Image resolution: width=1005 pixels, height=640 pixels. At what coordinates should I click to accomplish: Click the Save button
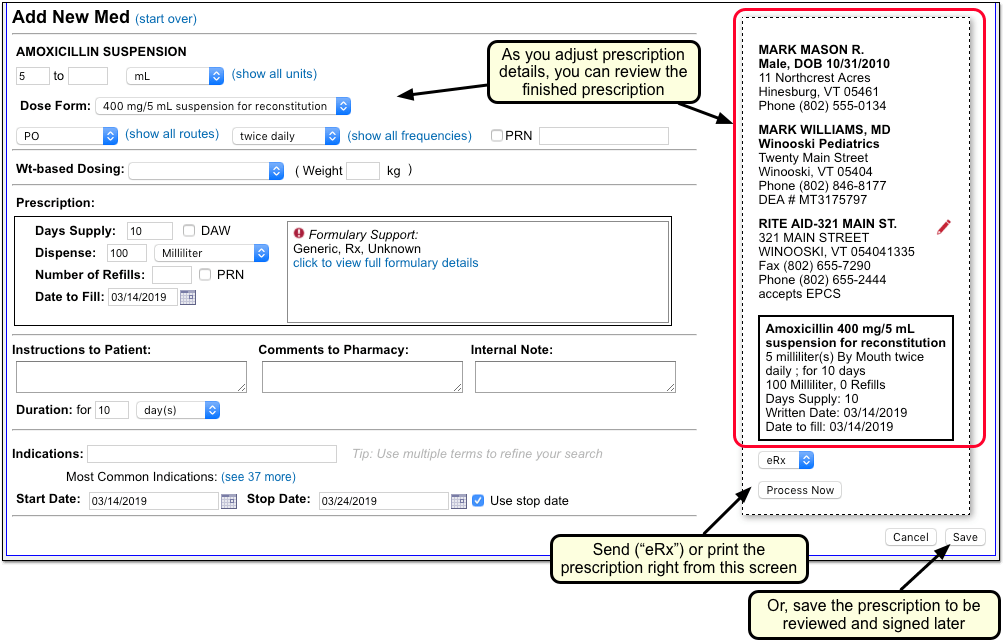[x=965, y=537]
